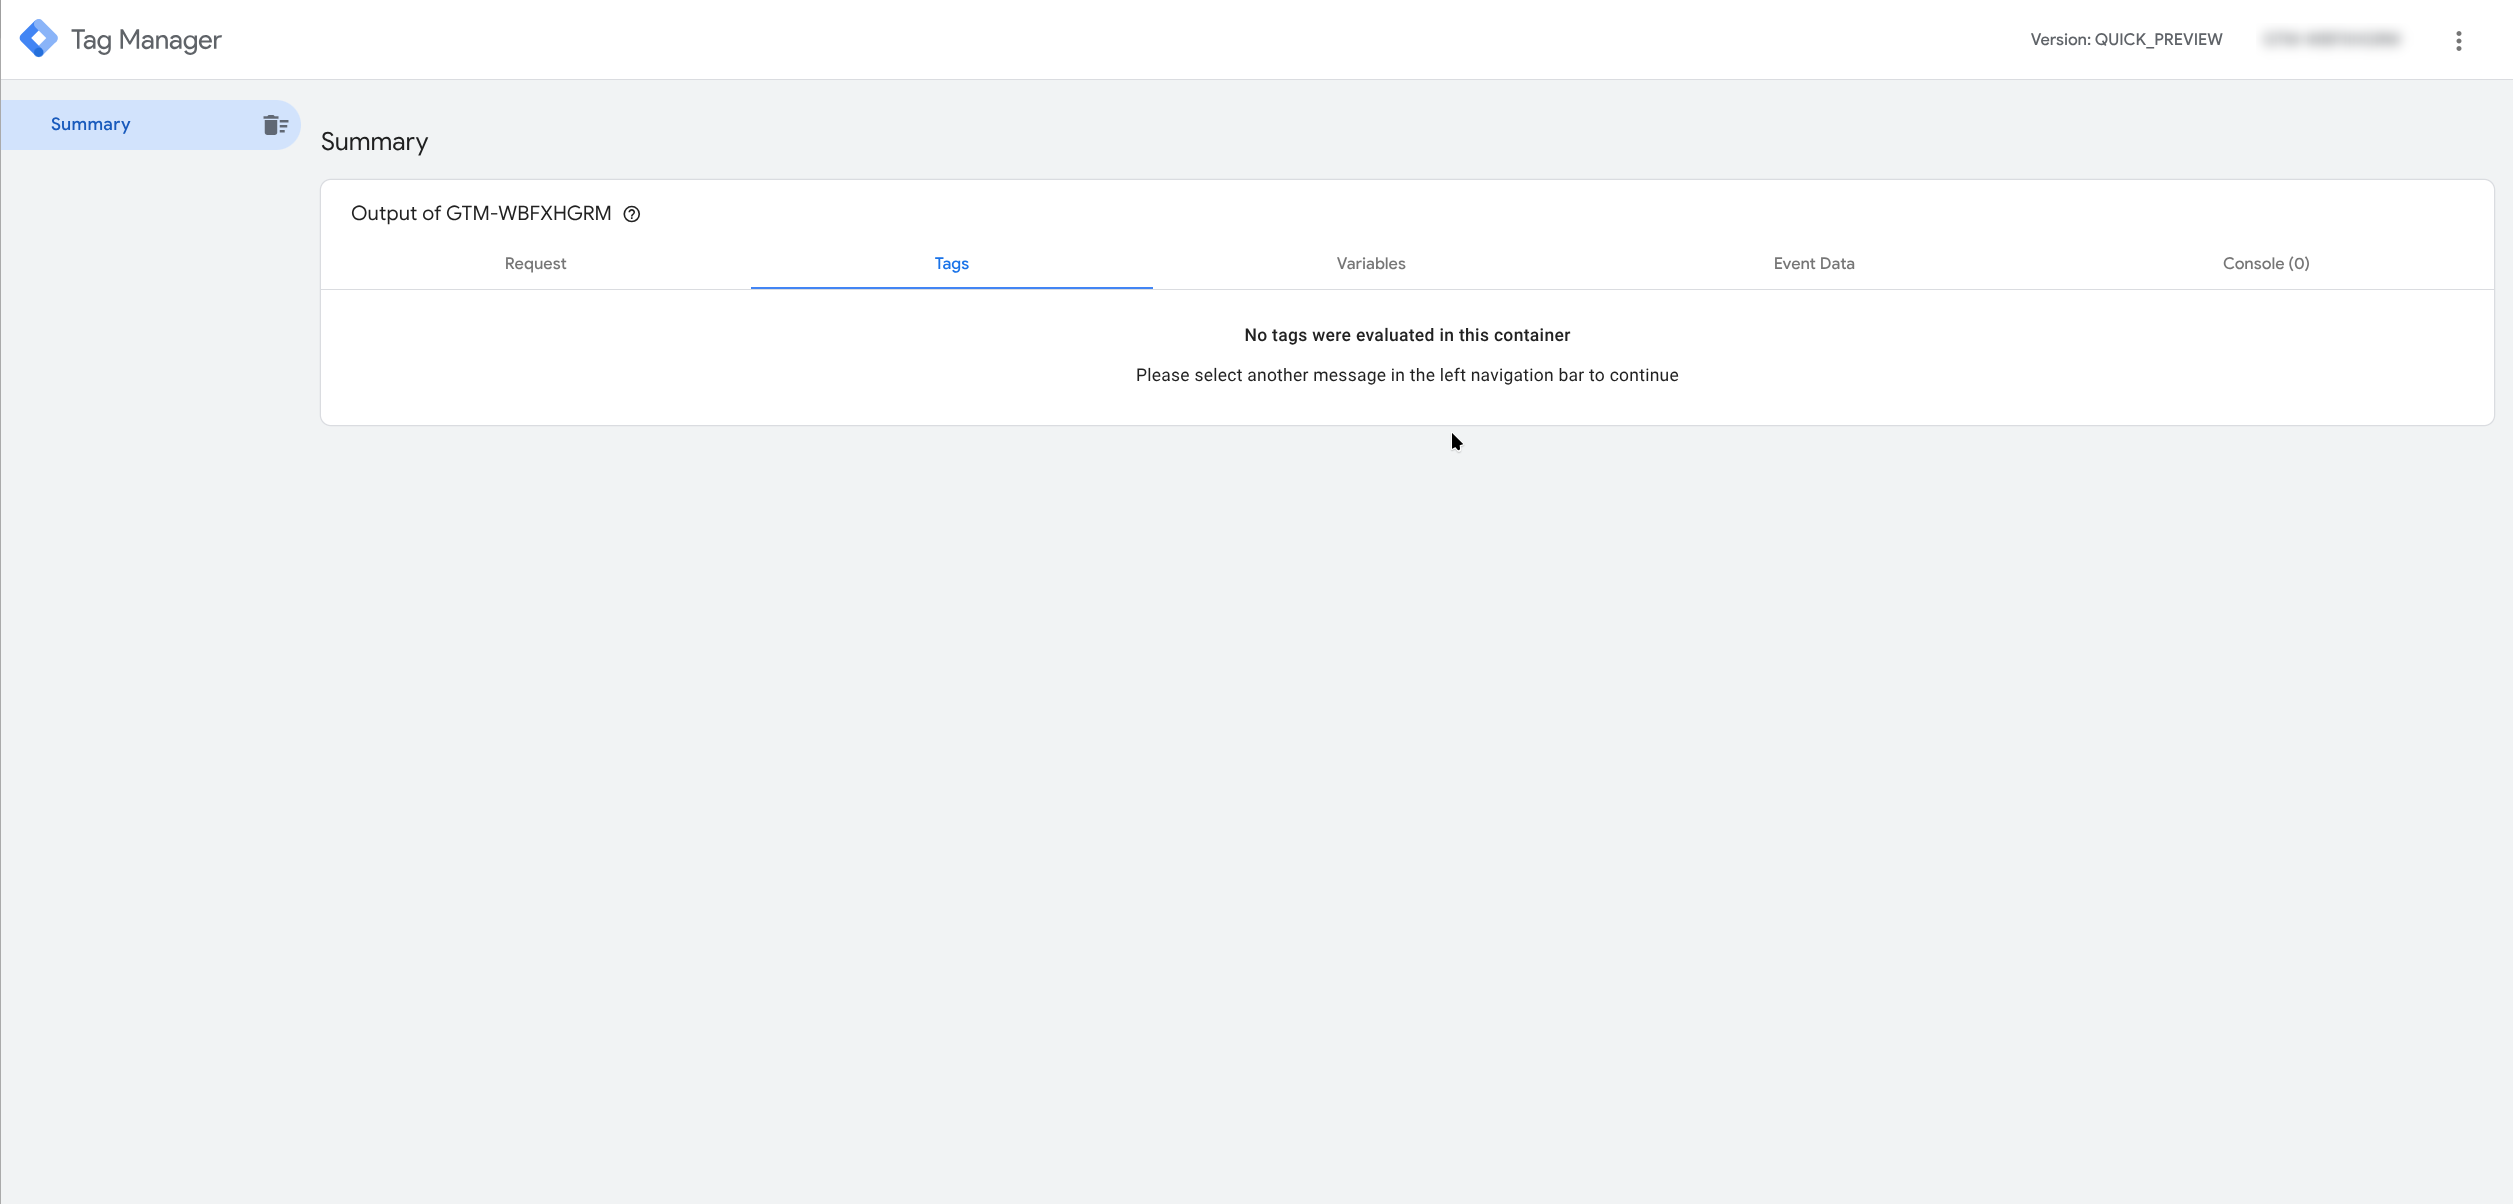Click the Output of GTM-WBFXHGRM title
This screenshot has width=2513, height=1204.
[x=481, y=214]
